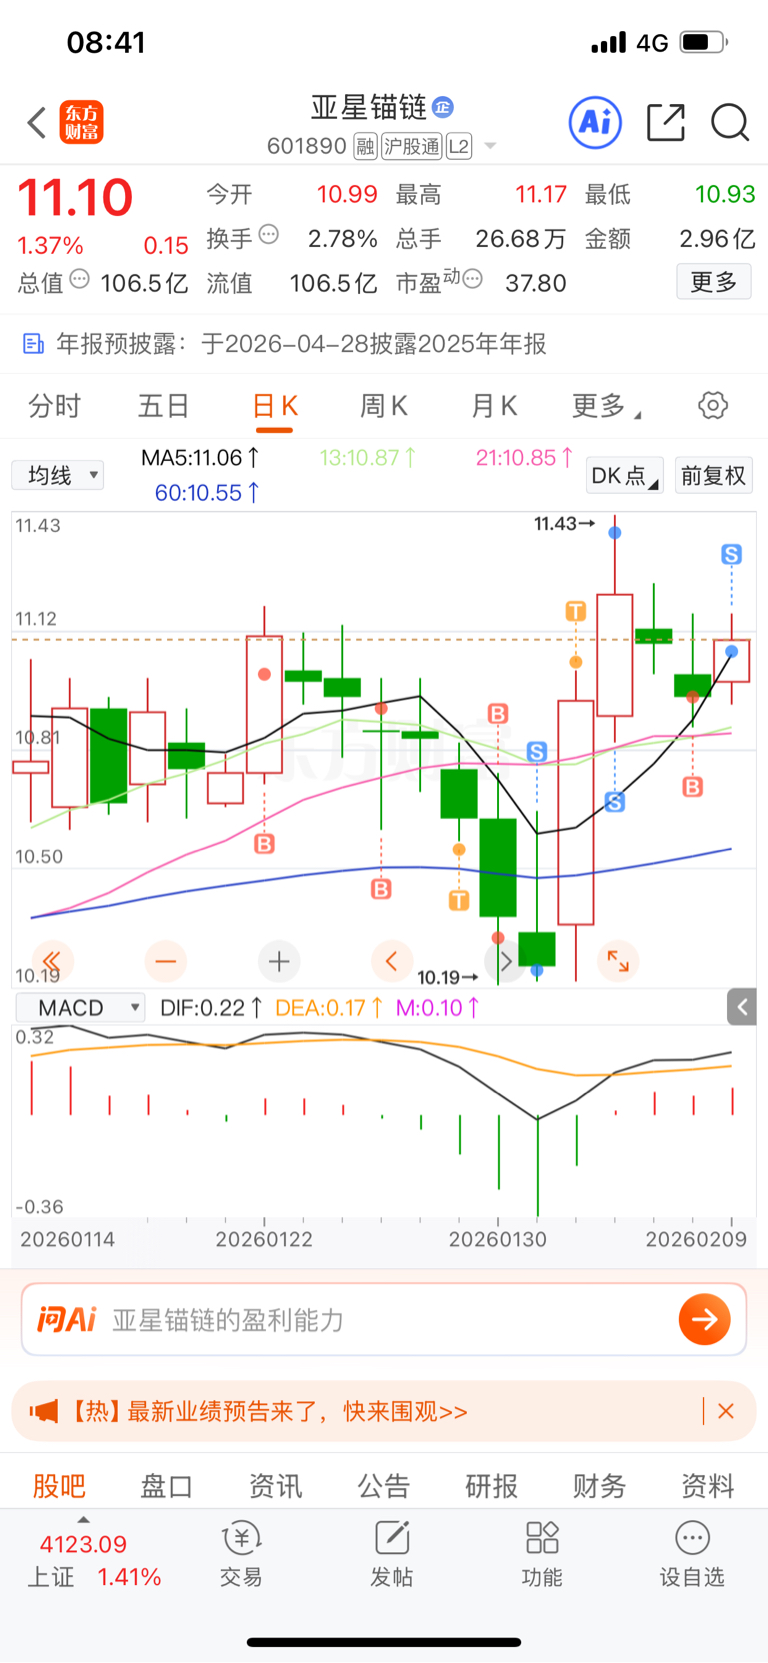768x1663 pixels.
Task: Tap the MA5:11.06 readout
Action: tap(200, 457)
